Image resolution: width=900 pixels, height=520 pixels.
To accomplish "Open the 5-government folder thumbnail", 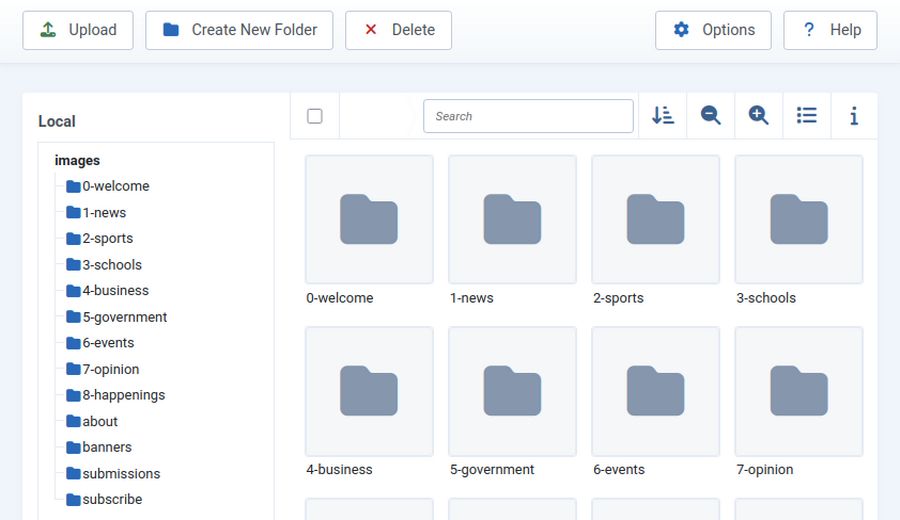I will (512, 391).
